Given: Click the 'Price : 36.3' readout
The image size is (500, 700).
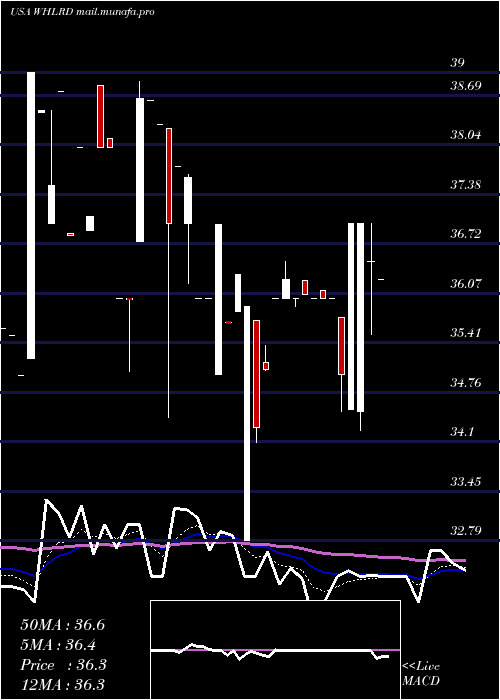Looking at the screenshot, I should click(x=63, y=665).
